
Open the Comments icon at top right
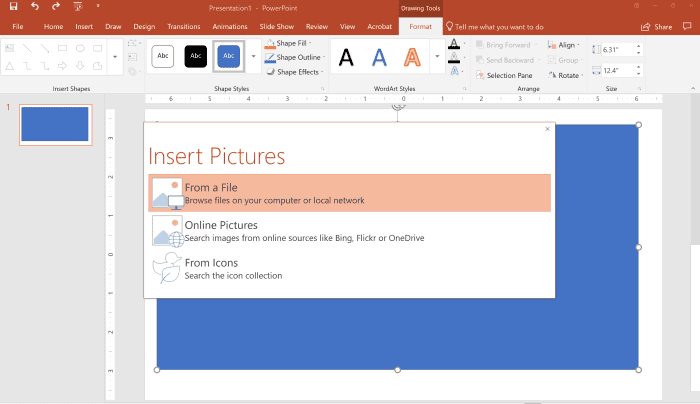687,26
